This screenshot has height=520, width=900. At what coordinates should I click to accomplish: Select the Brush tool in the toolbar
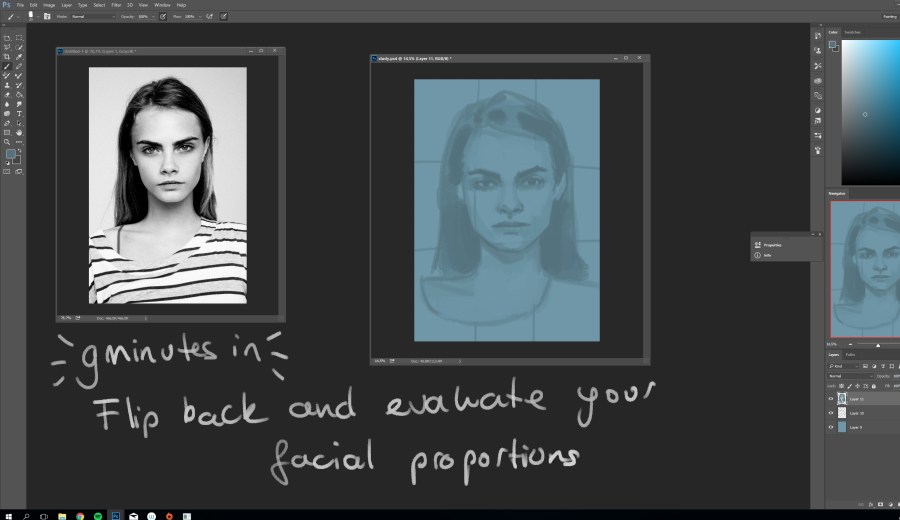(8, 66)
